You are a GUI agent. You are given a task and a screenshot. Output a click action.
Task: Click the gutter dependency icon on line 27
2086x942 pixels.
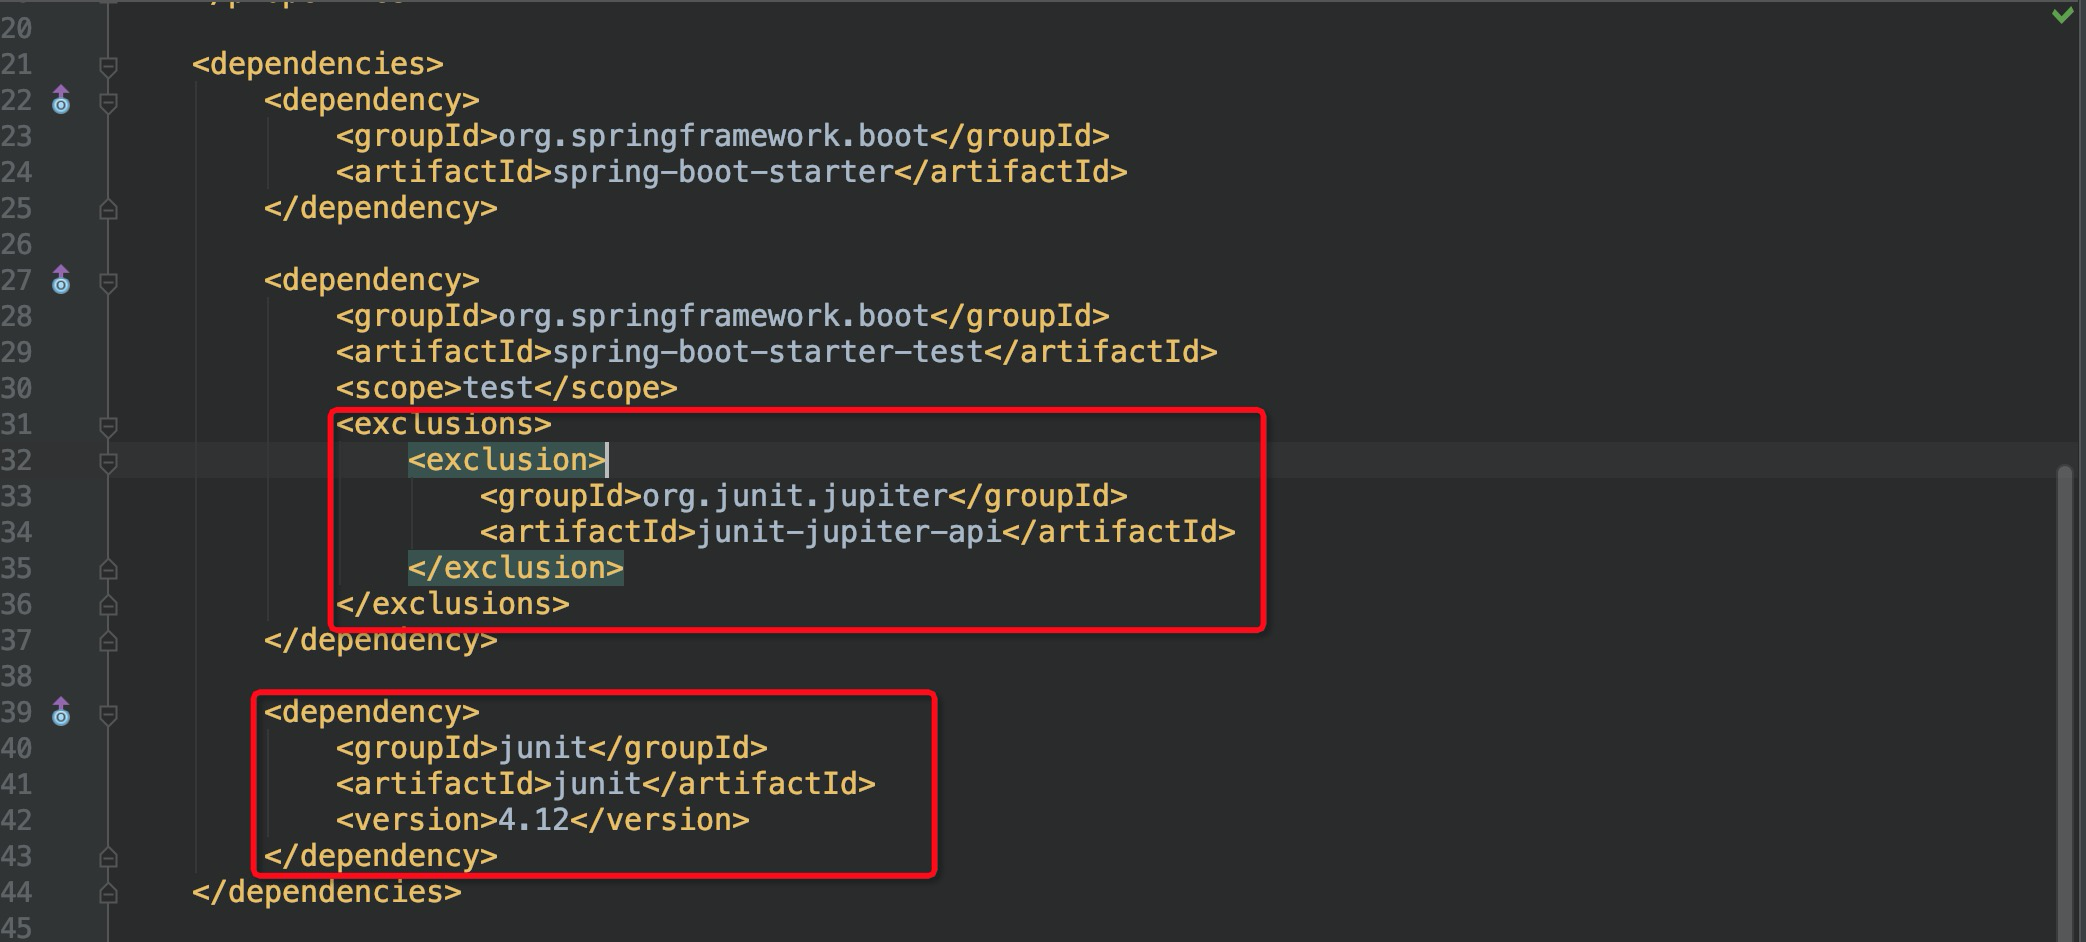(x=61, y=280)
